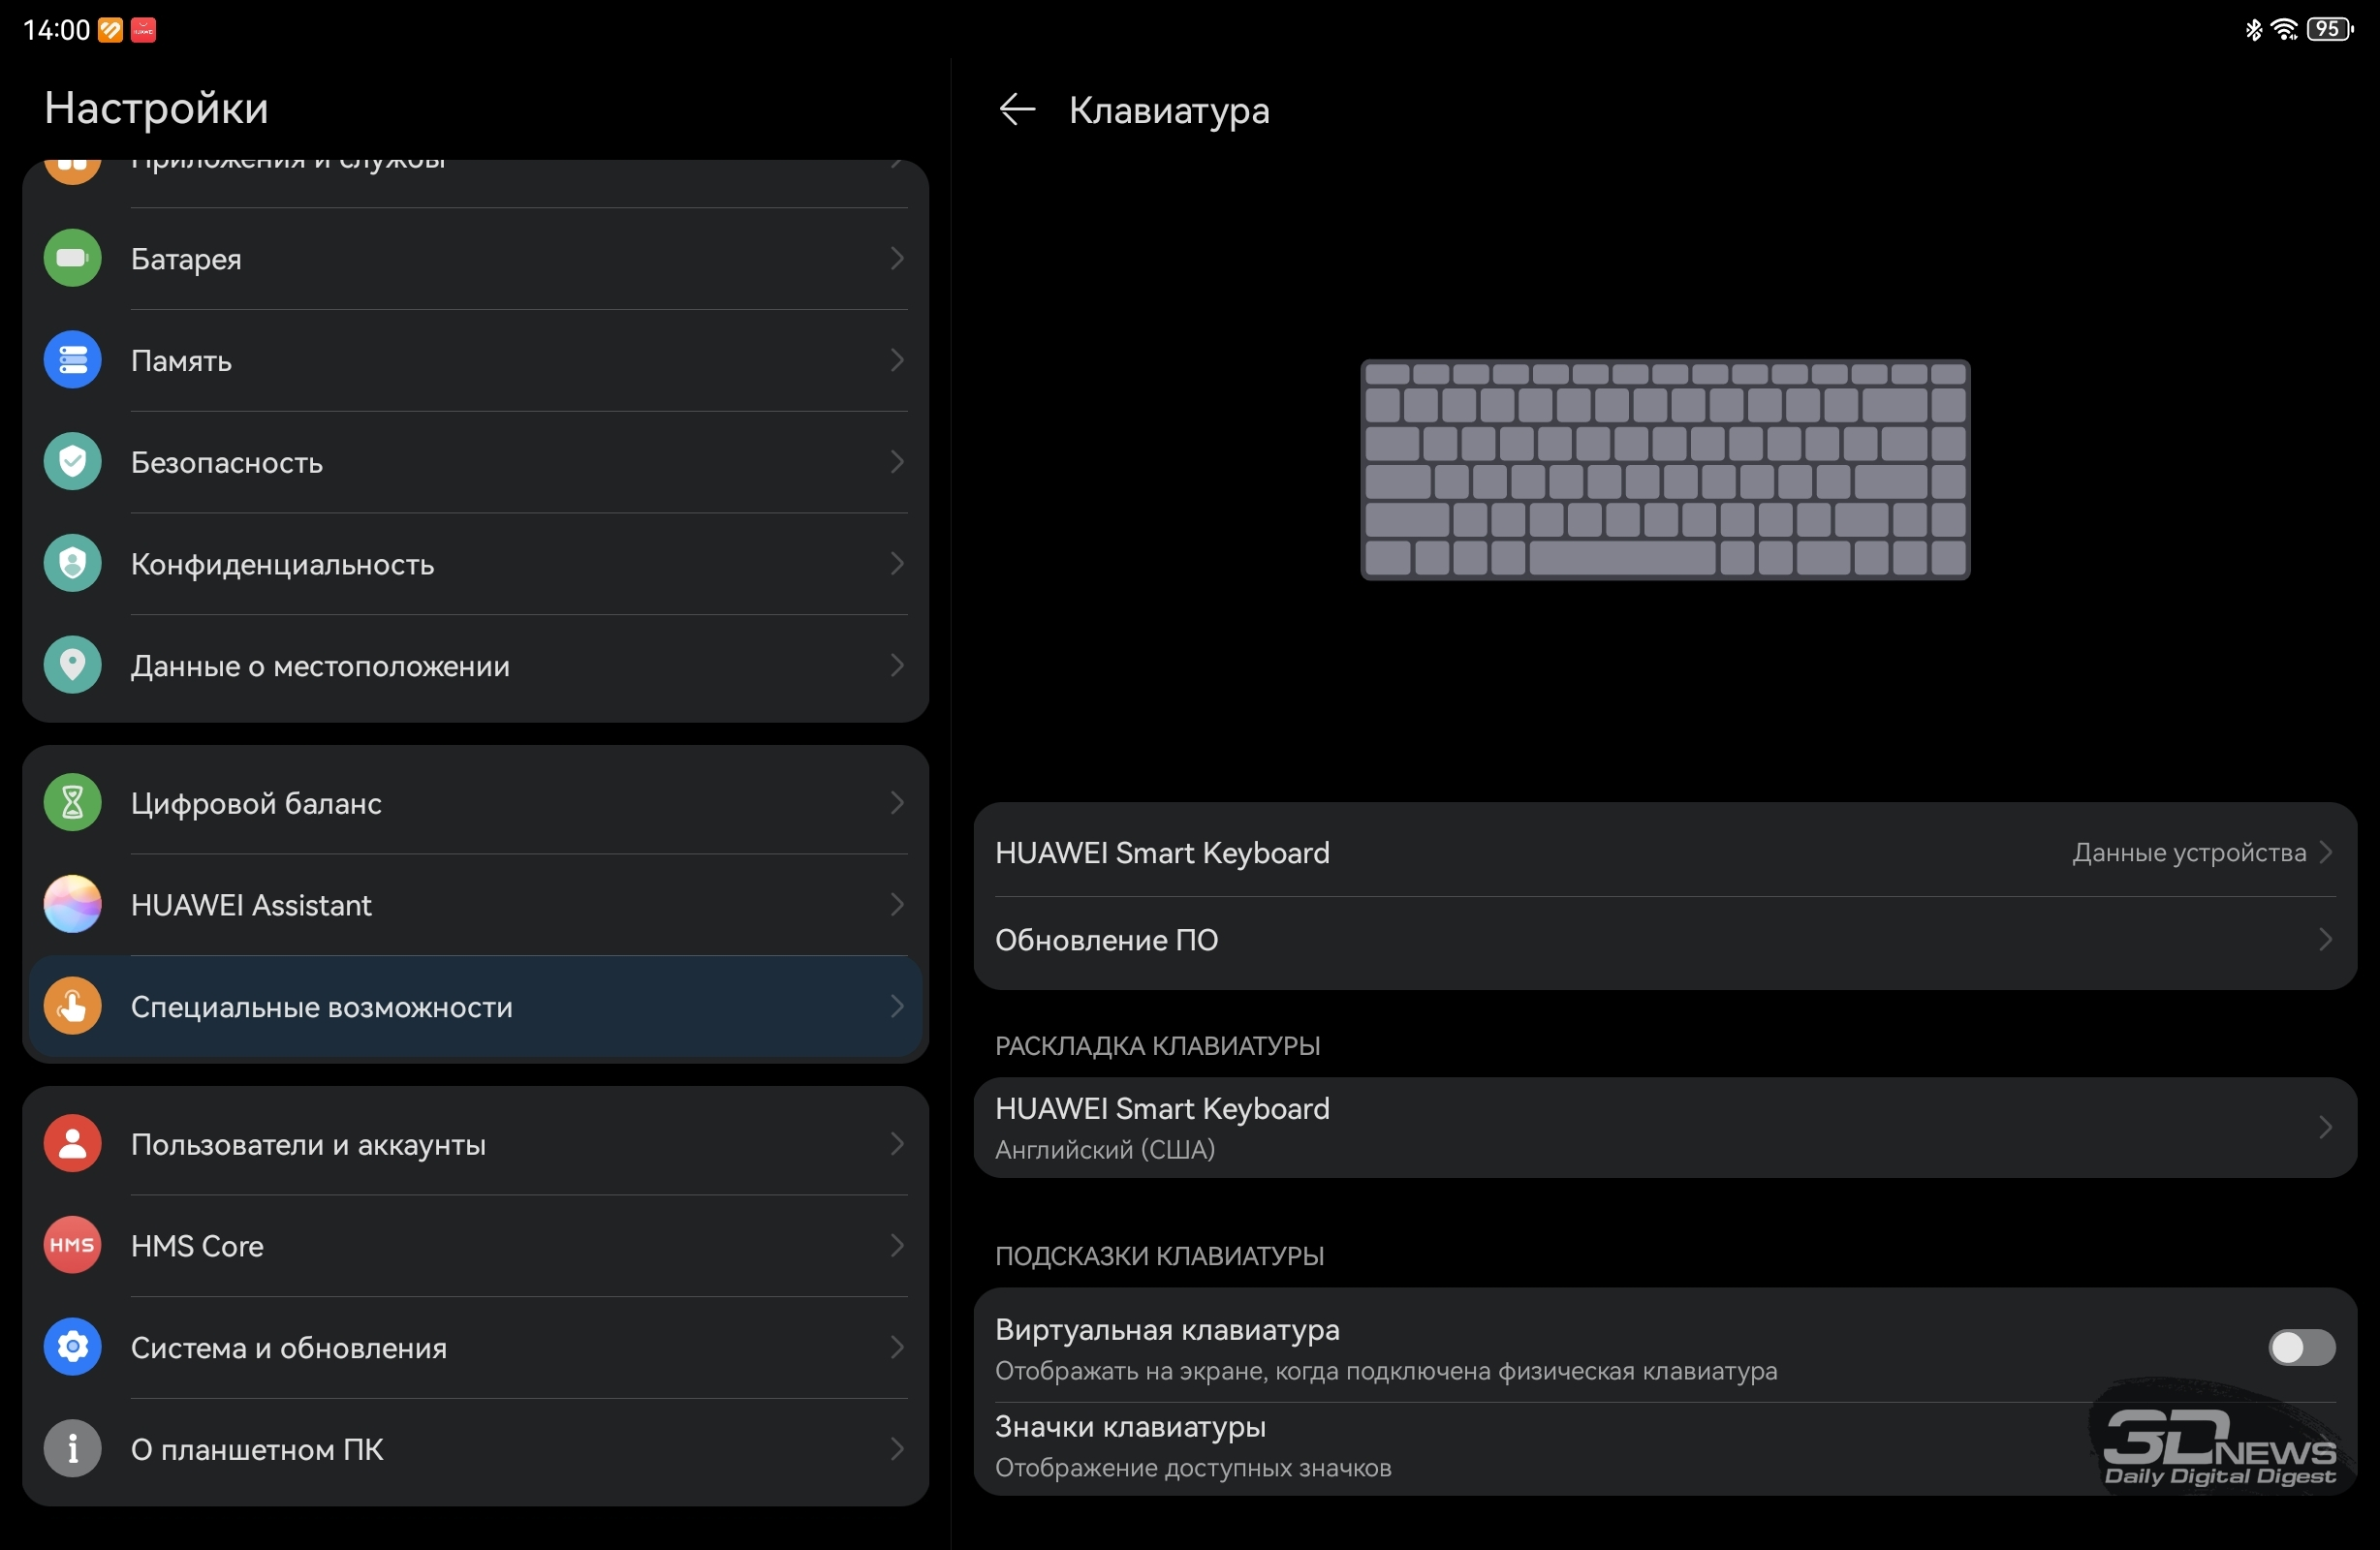Toggle the Виртуальная клавиатура switch
The height and width of the screenshot is (1550, 2380).
[2301, 1347]
